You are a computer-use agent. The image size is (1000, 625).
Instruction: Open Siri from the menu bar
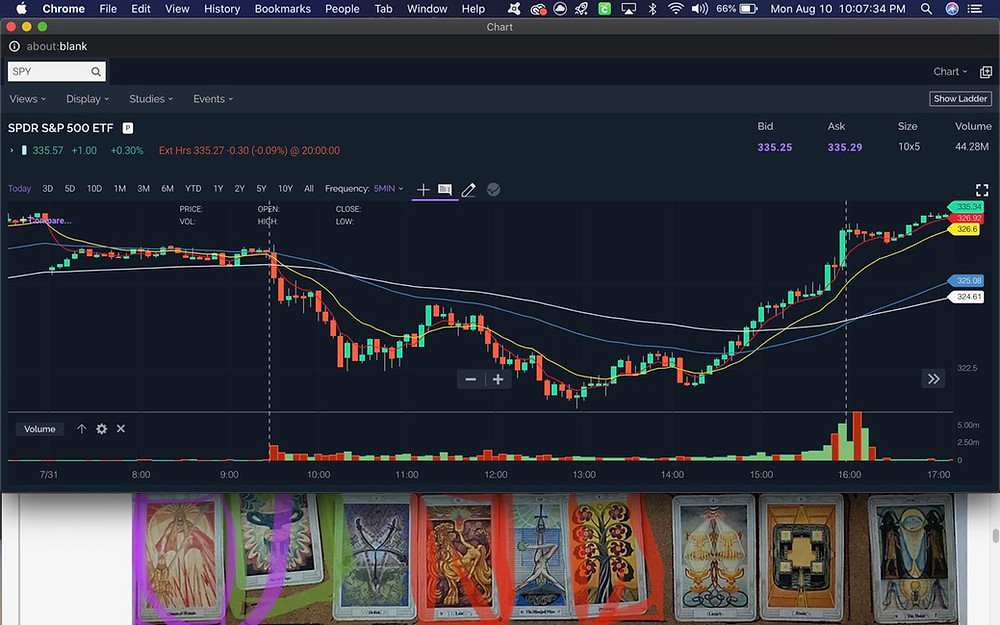(952, 9)
